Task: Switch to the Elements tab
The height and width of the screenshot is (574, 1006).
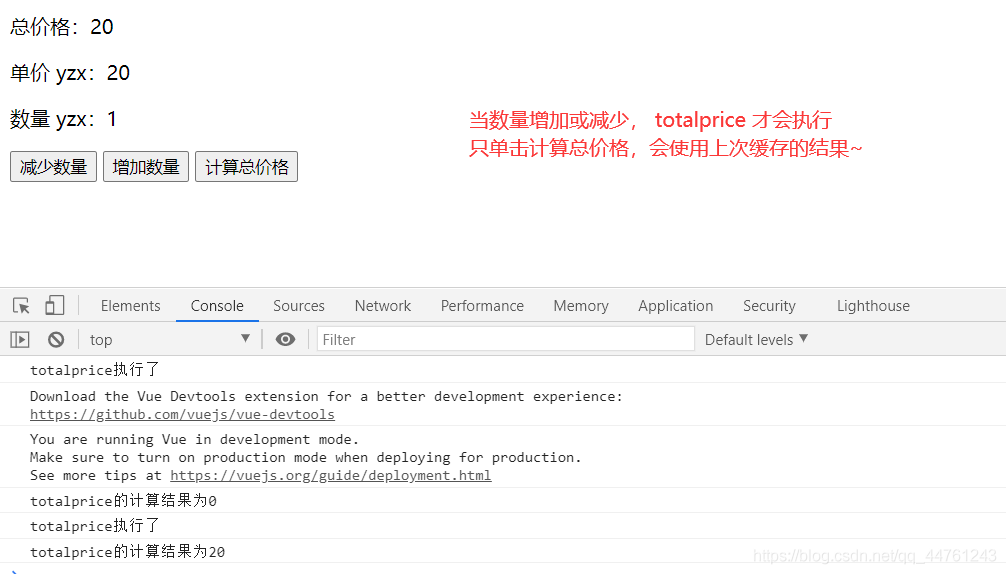Action: tap(130, 306)
